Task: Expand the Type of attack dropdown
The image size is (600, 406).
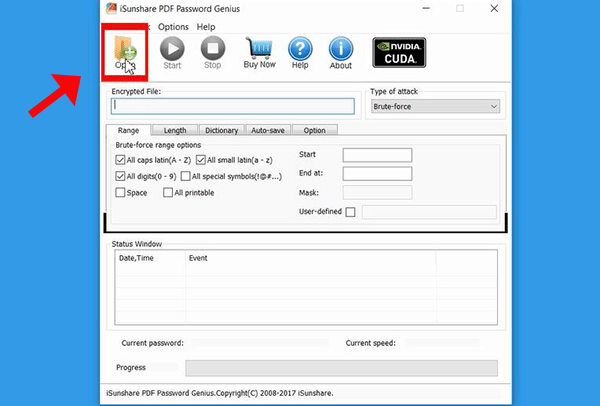Action: 435,106
